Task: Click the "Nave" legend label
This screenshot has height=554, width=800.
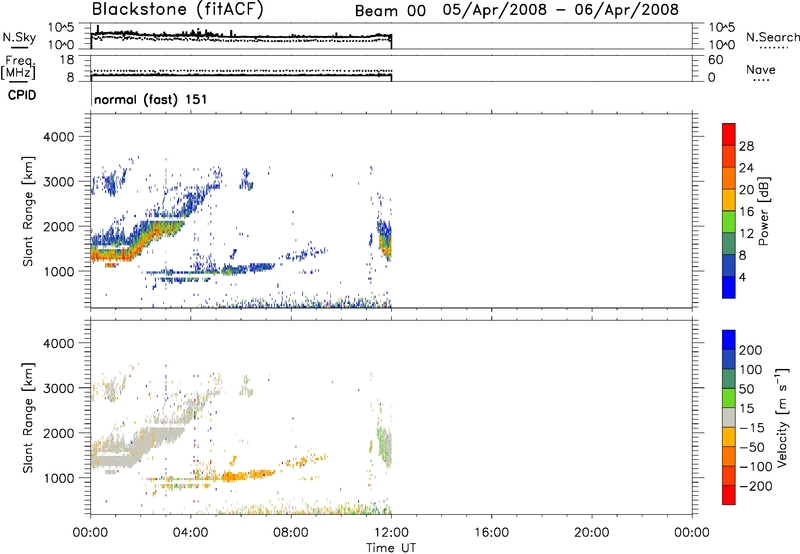Action: click(761, 69)
